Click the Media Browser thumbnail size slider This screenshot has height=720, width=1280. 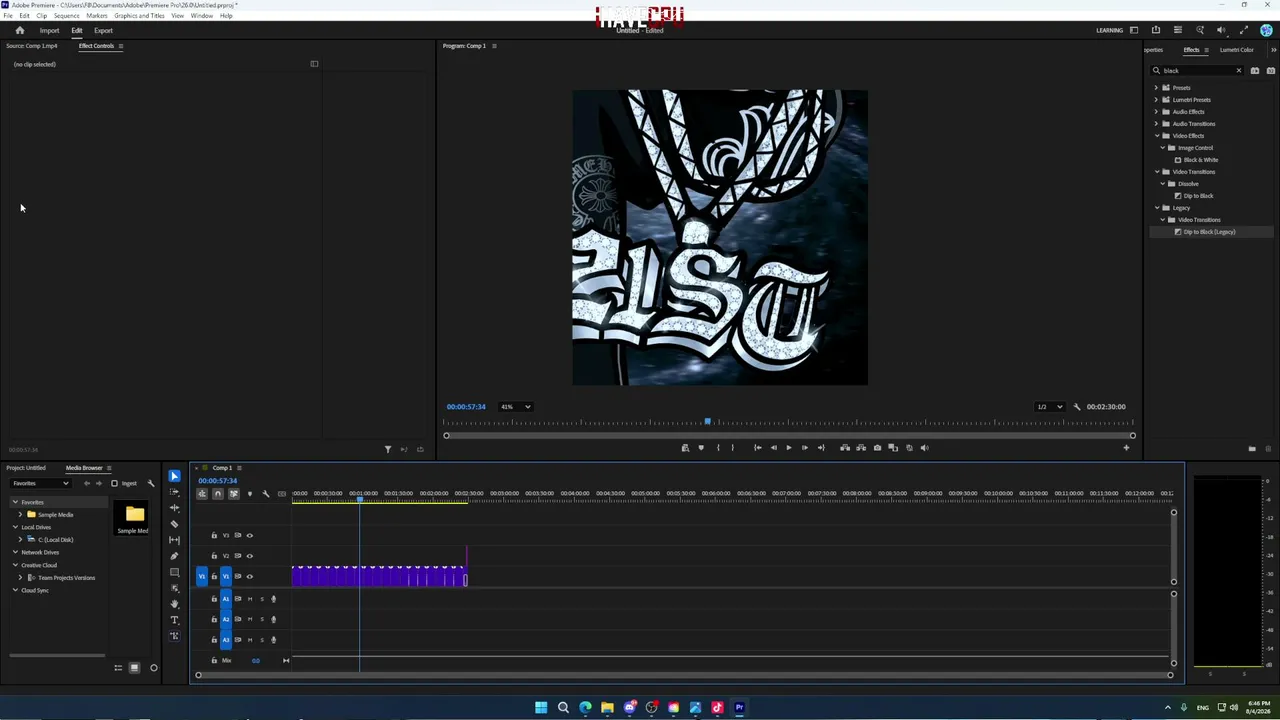pos(153,668)
